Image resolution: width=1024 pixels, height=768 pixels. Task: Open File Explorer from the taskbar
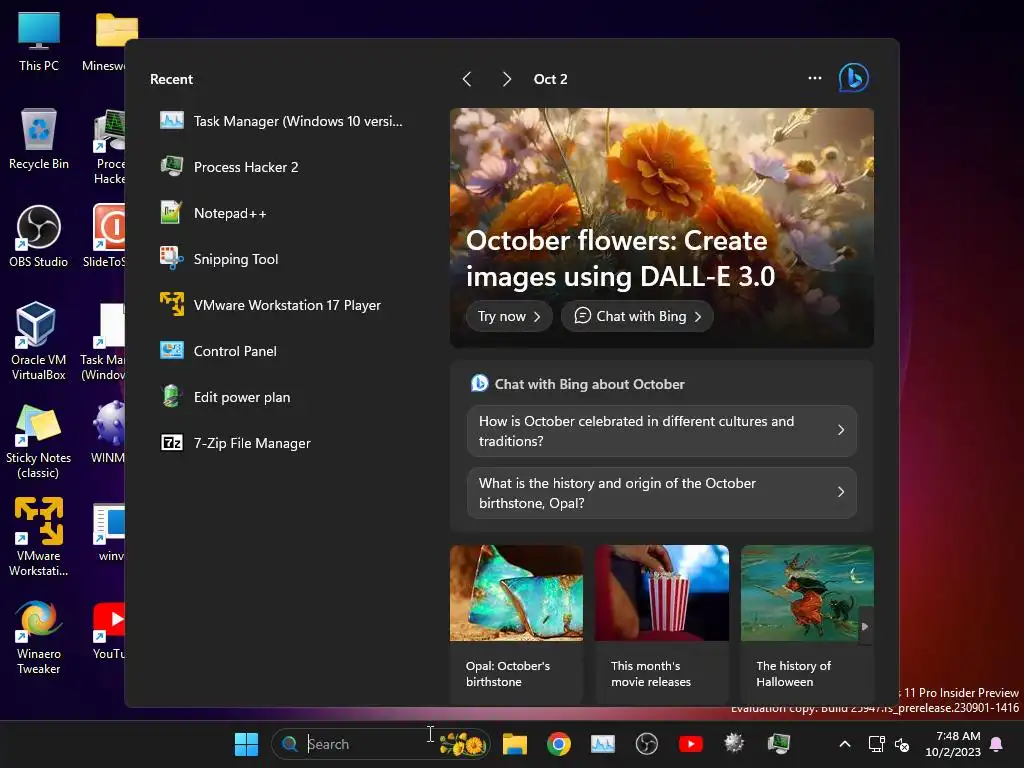click(515, 744)
